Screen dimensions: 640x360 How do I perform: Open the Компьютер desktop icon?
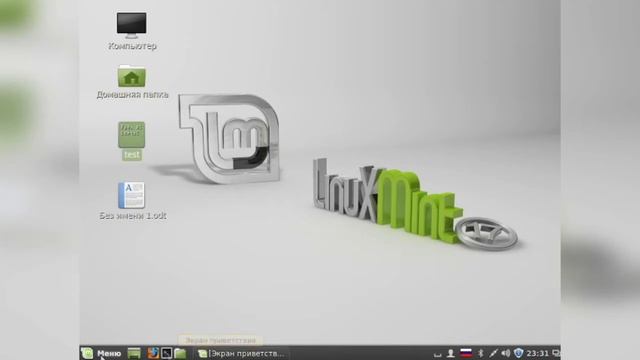tap(131, 25)
